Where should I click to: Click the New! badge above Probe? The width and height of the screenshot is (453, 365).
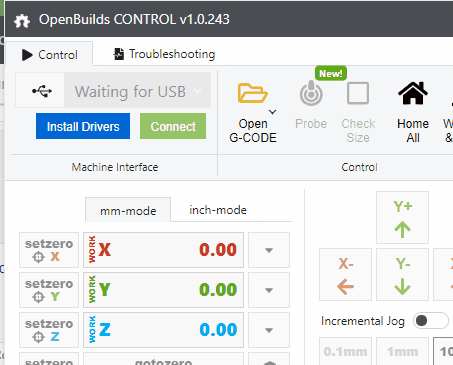(x=331, y=73)
